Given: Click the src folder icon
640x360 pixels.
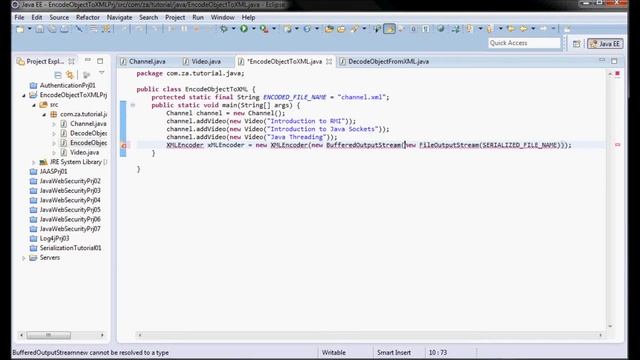Looking at the screenshot, I should click(x=43, y=105).
